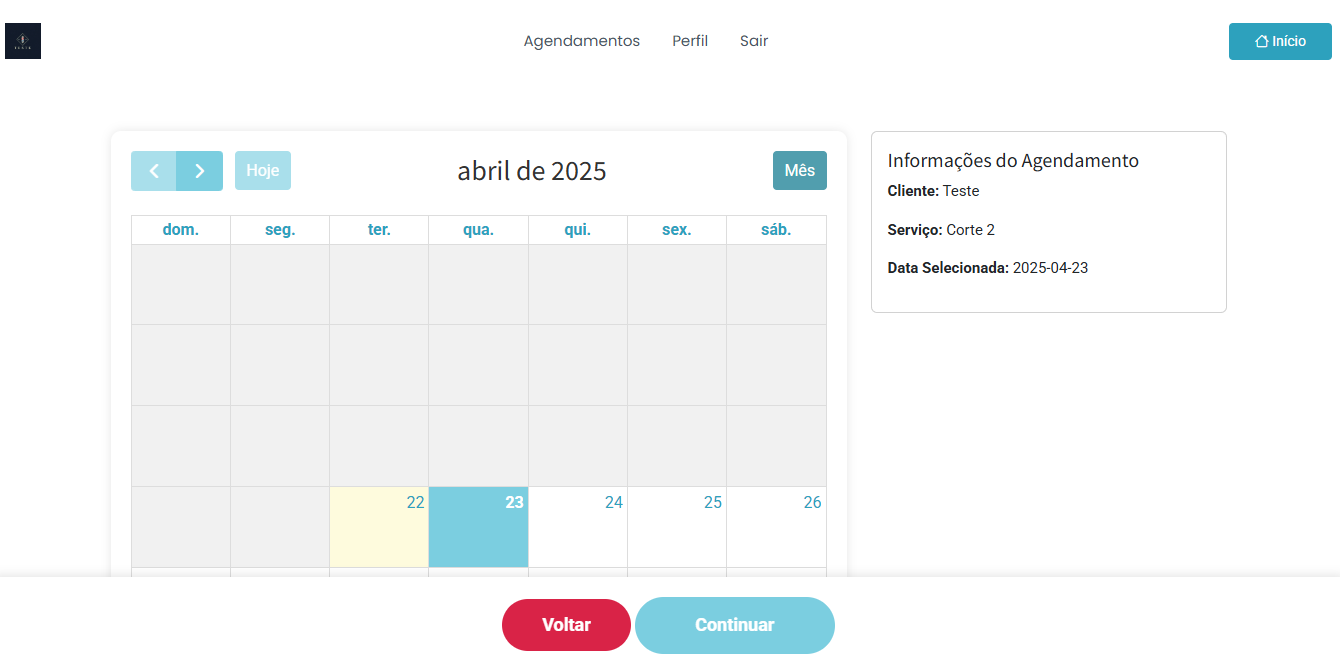The width and height of the screenshot is (1340, 662).
Task: Click the dom. weekday column header
Action: 181,230
